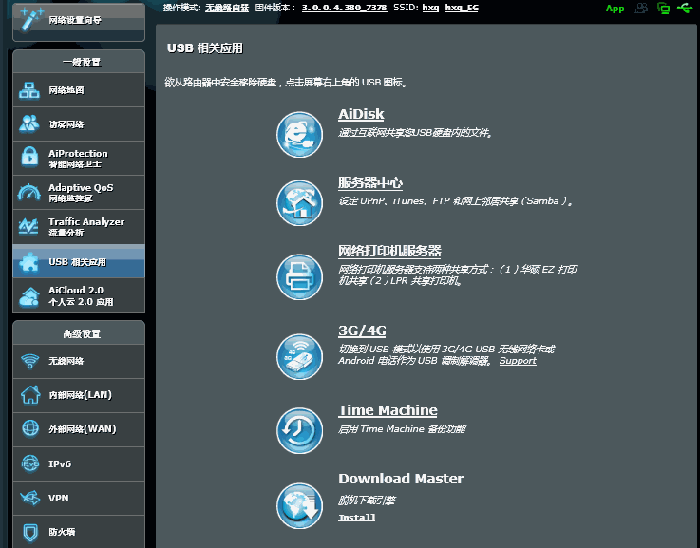Click the 3G/4G title link
This screenshot has height=548, width=700.
pyautogui.click(x=362, y=331)
